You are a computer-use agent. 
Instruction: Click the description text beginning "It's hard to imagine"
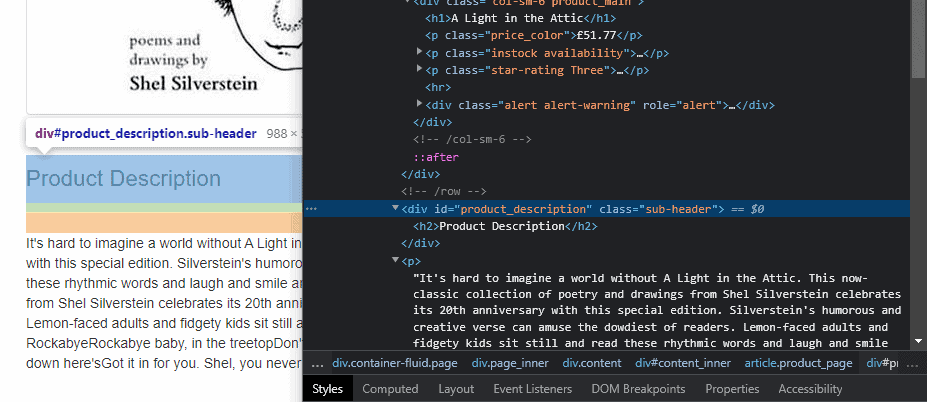pos(164,303)
